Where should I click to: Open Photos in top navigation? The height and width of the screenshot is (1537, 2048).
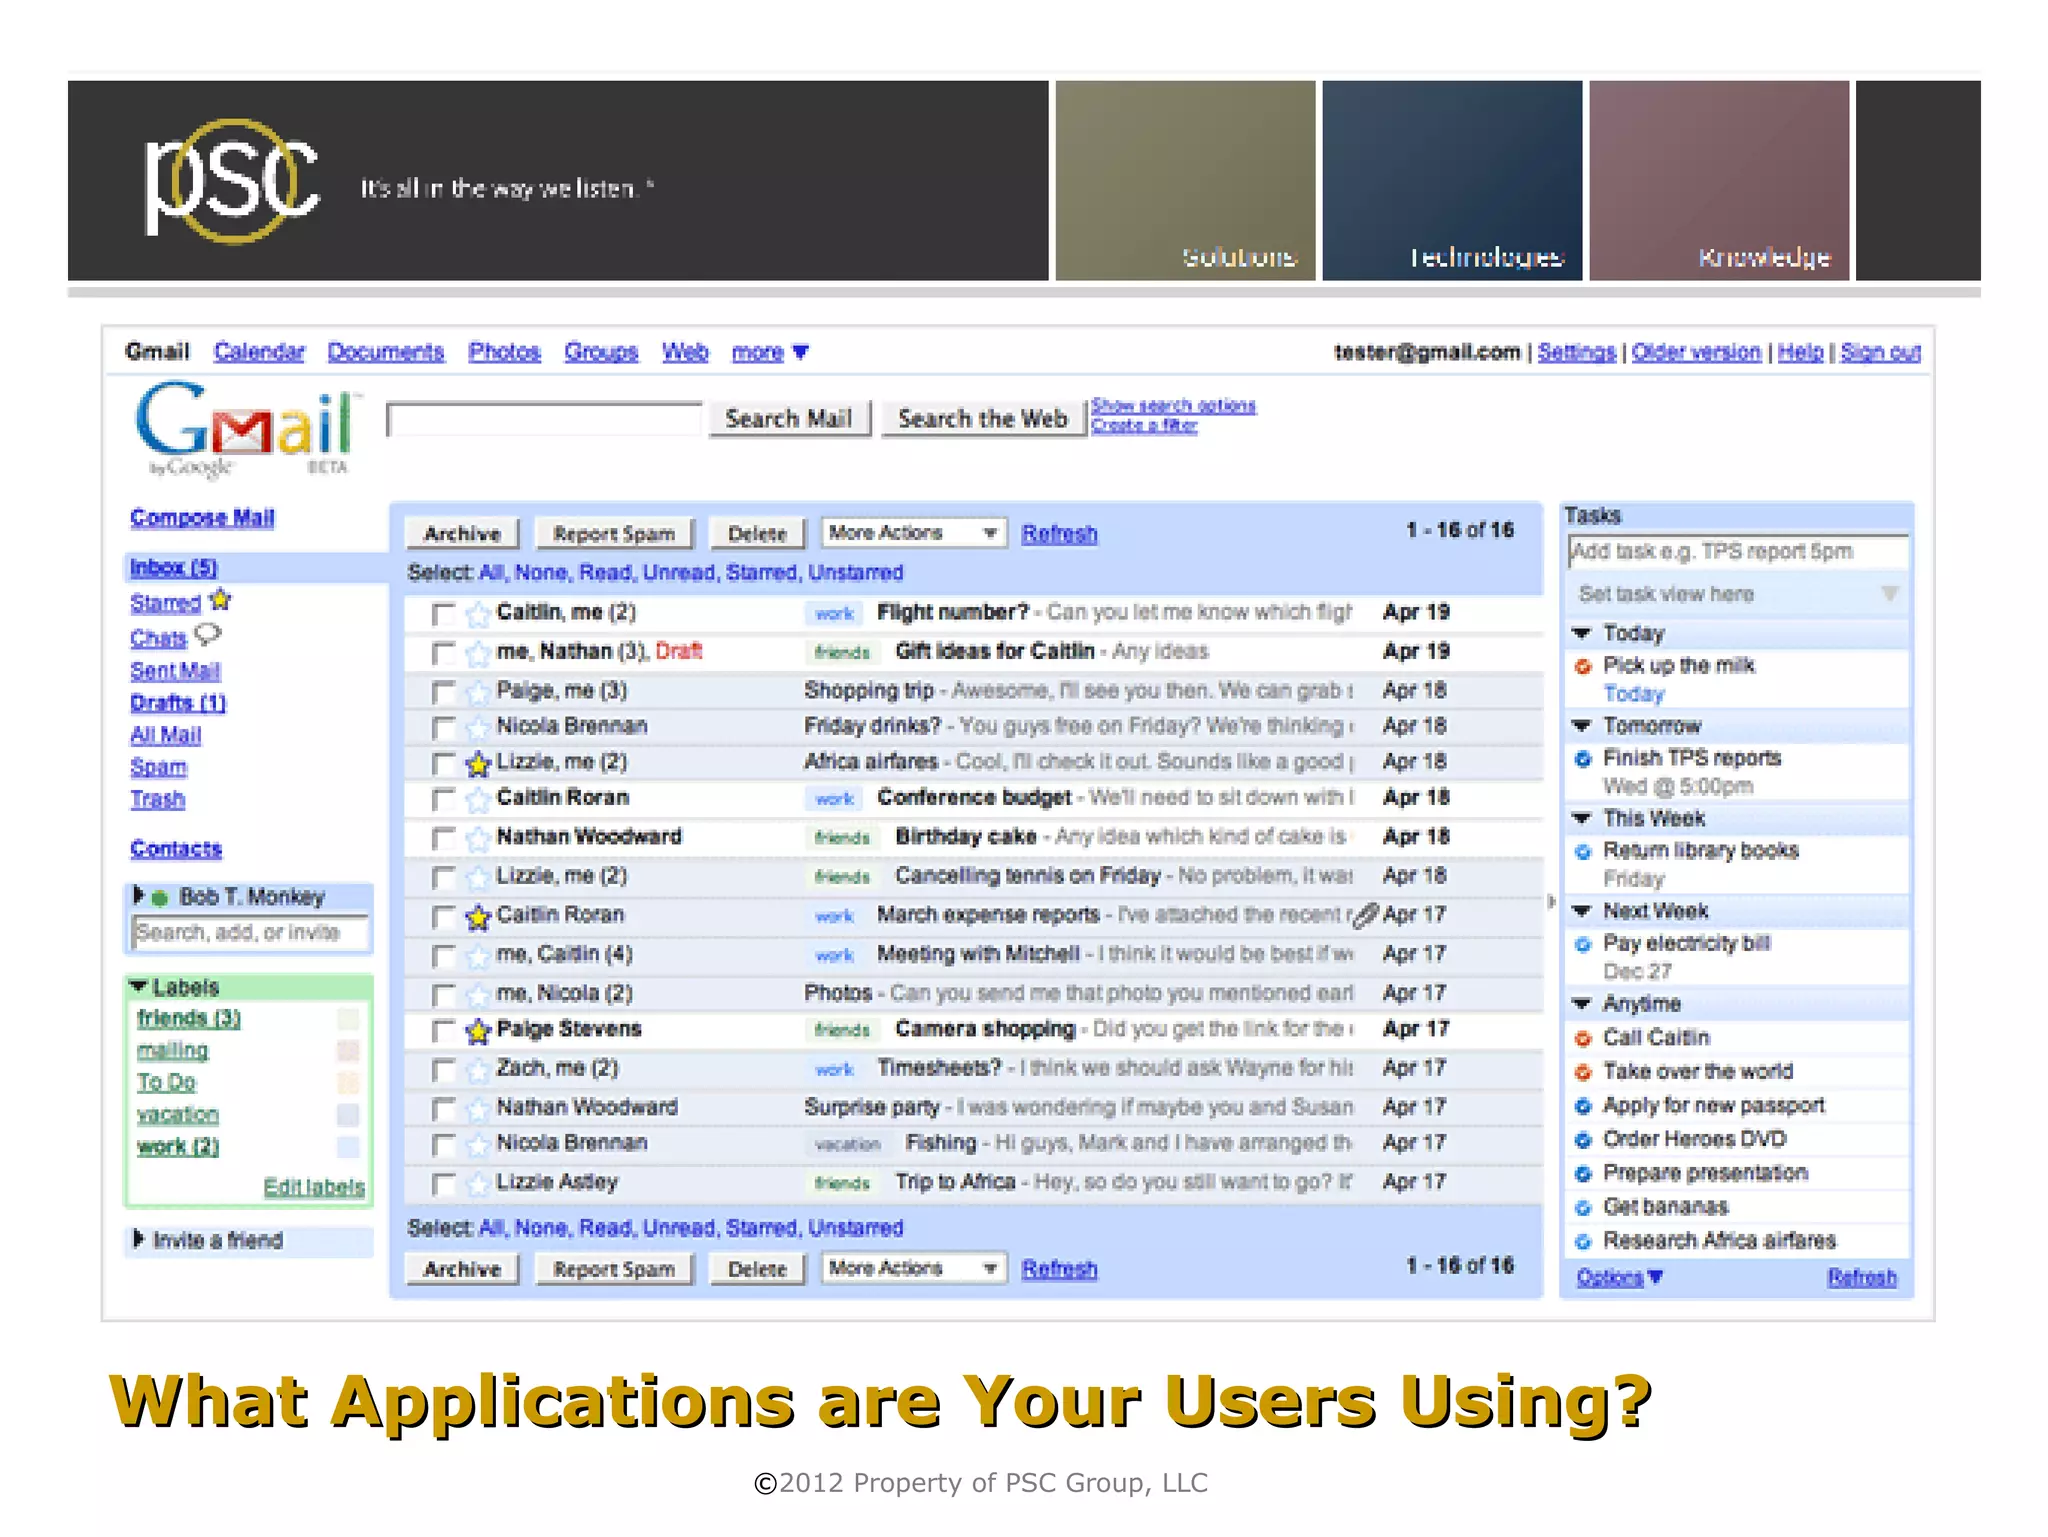[x=504, y=352]
